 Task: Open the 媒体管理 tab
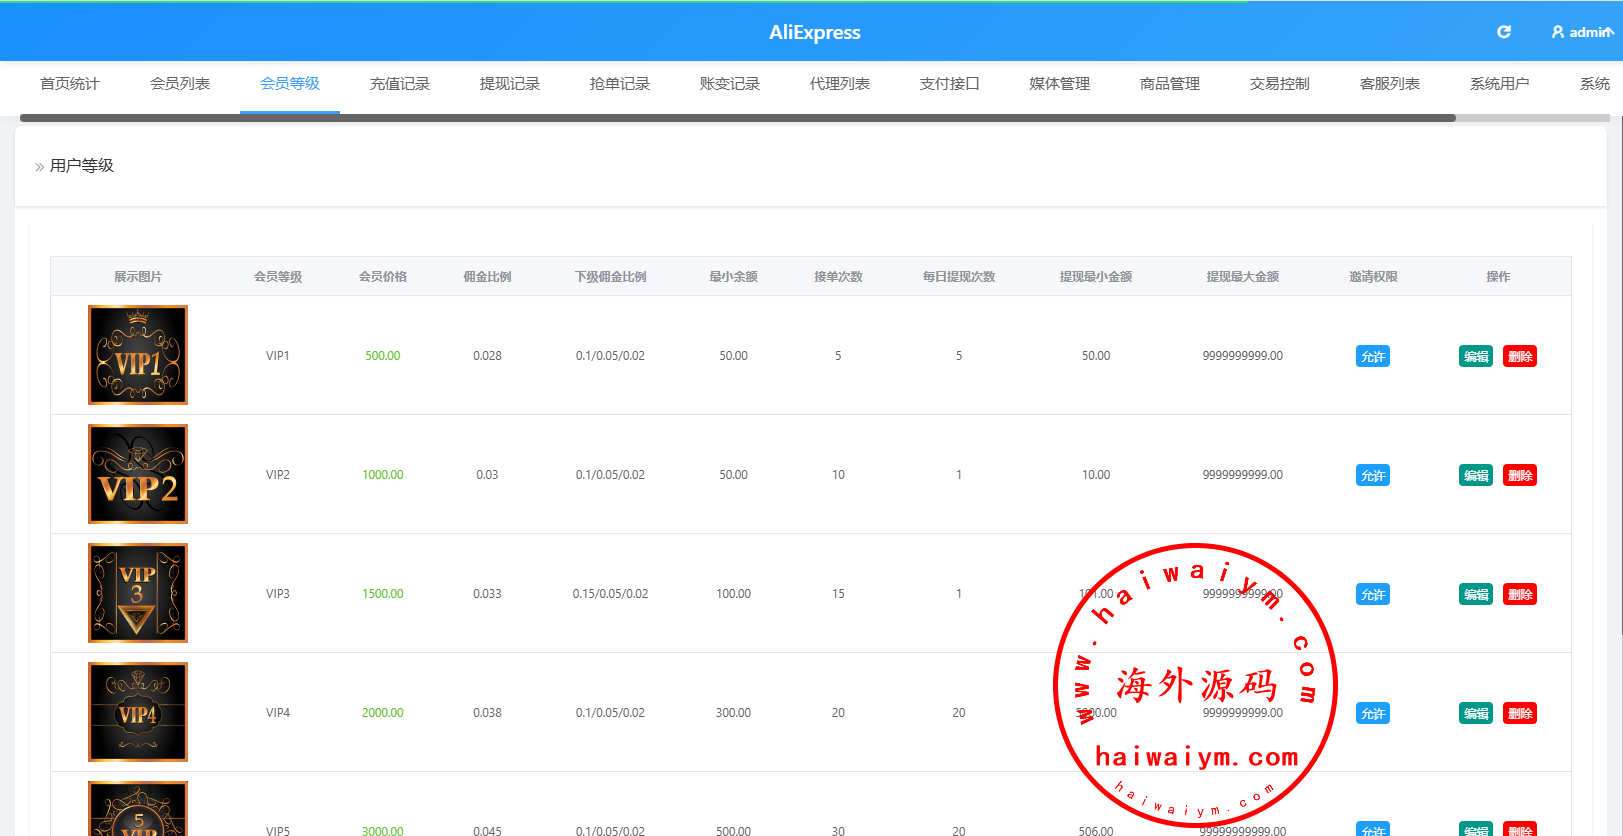coord(1060,84)
